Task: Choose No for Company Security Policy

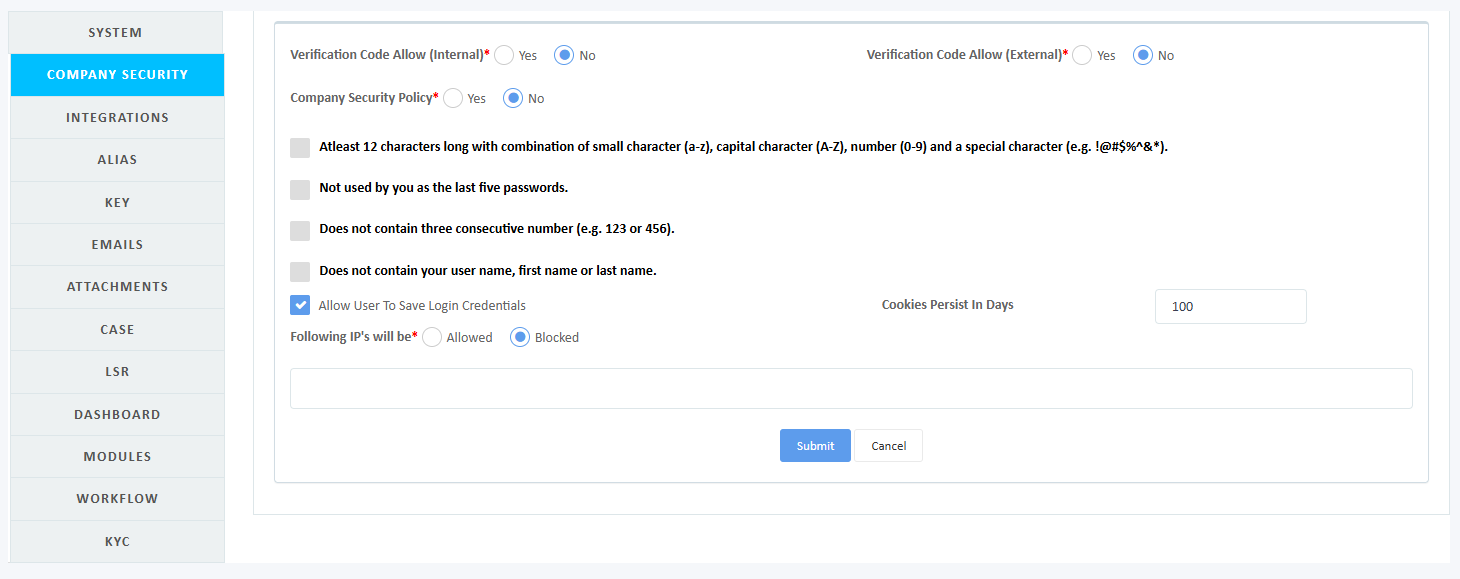Action: [513, 98]
